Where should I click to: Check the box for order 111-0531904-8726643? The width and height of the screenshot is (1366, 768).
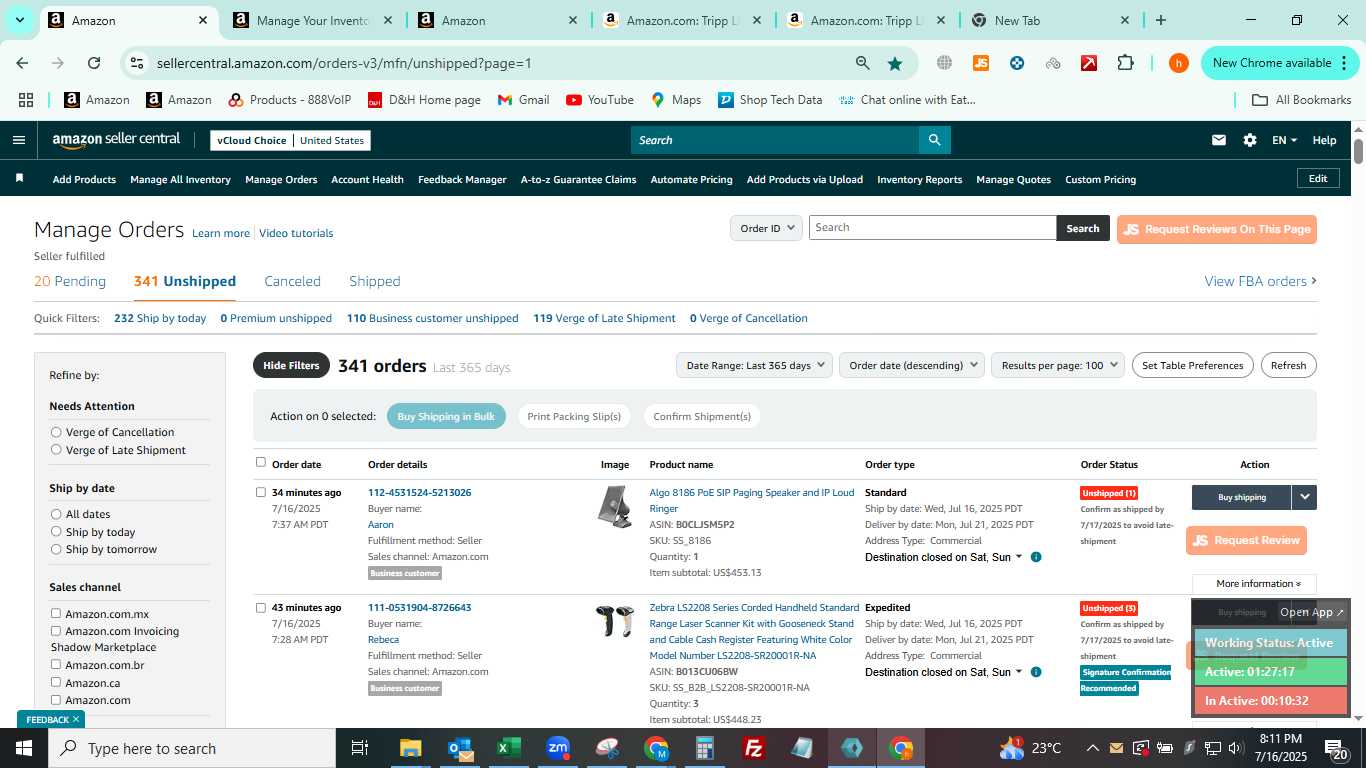click(x=261, y=607)
